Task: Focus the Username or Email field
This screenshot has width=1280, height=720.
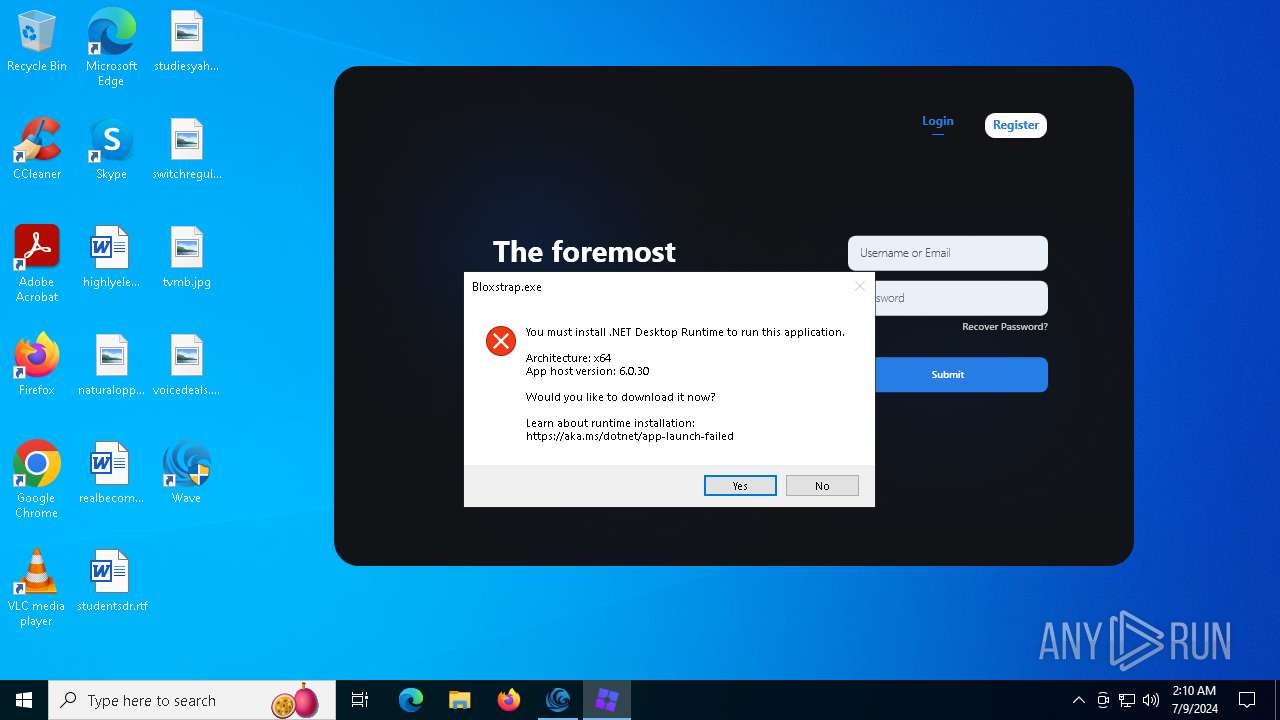Action: coord(948,253)
